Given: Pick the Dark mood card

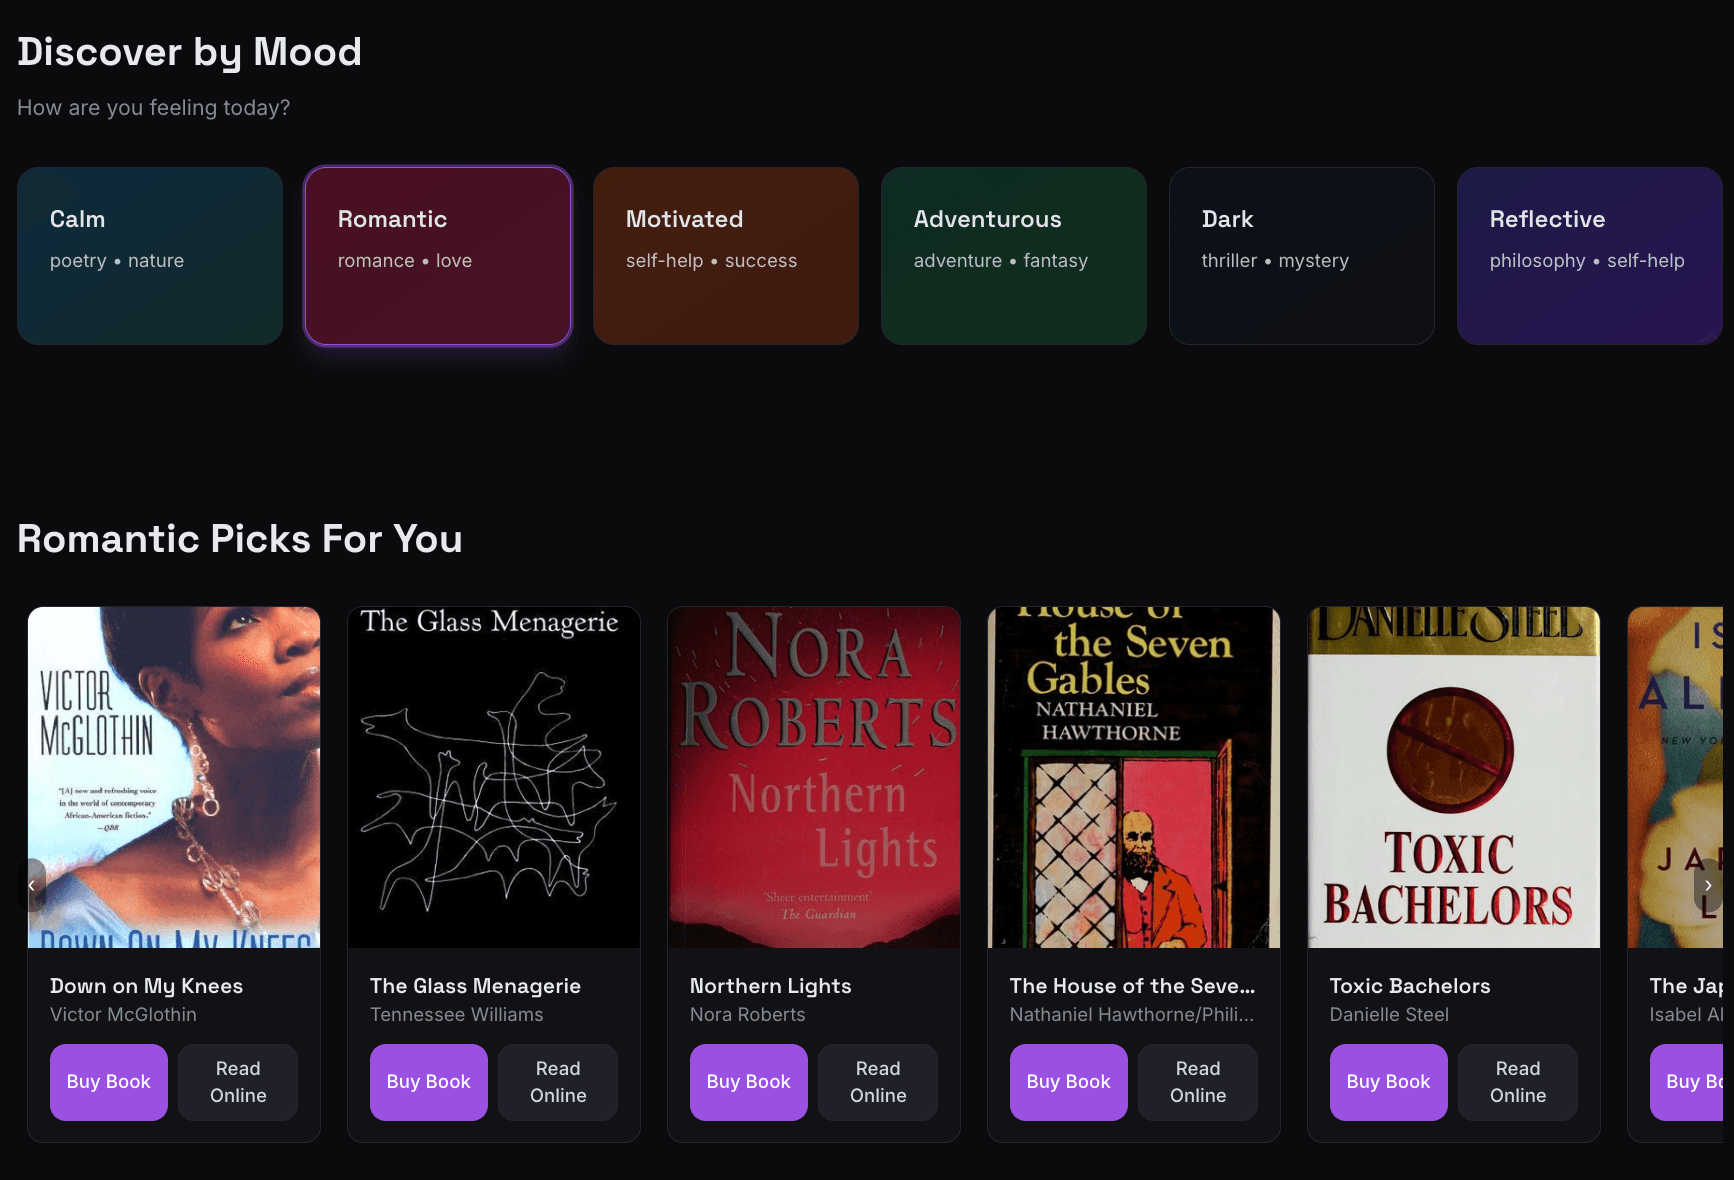Looking at the screenshot, I should pos(1301,256).
